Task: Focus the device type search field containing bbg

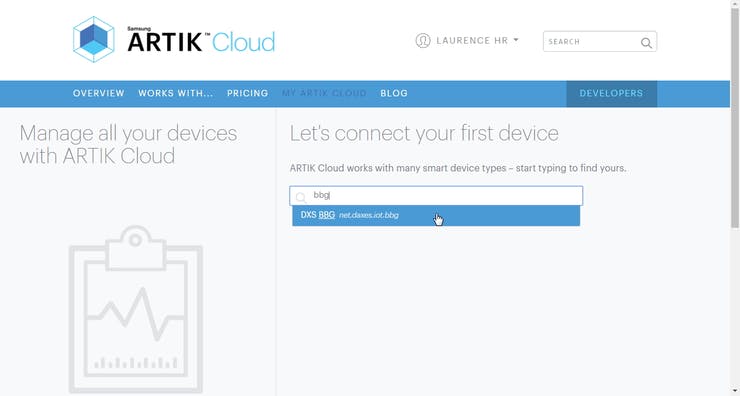Action: (x=436, y=195)
